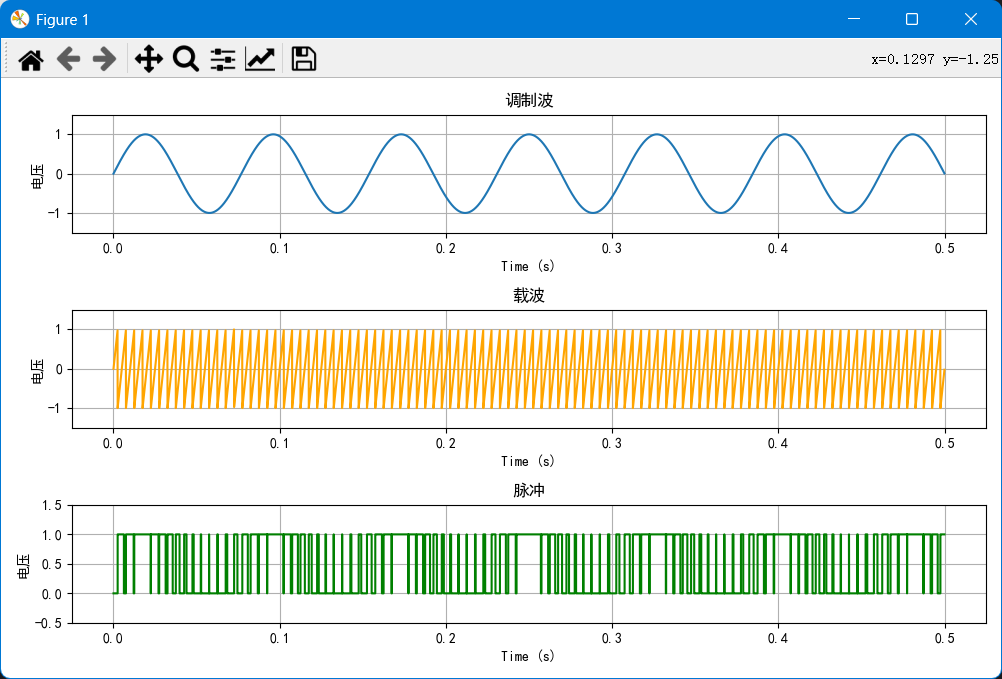Click inside the blue sine wave plot

528,174
